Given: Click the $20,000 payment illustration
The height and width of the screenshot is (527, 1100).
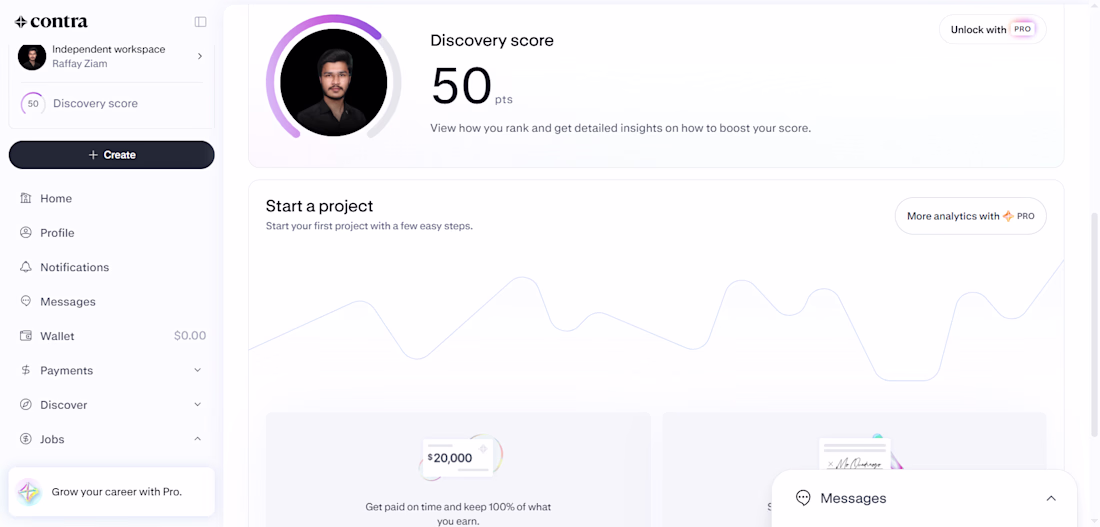Looking at the screenshot, I should (x=460, y=458).
